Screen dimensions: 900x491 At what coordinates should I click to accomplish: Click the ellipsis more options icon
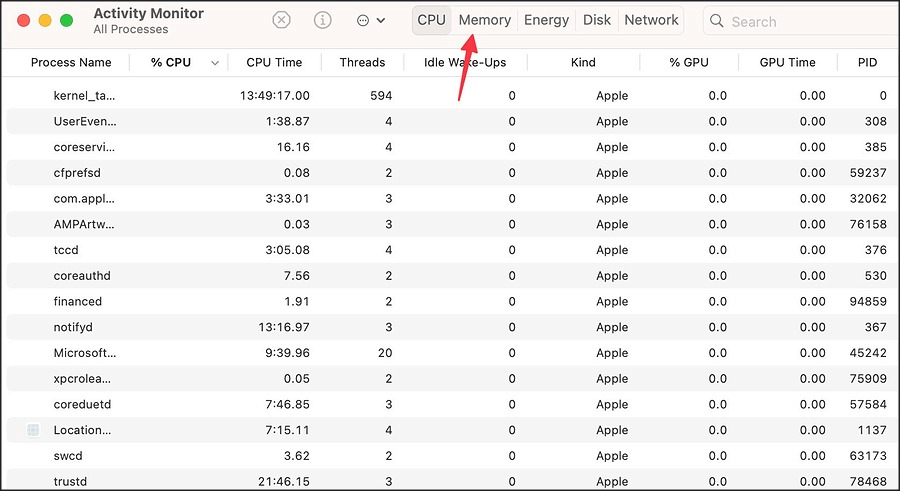[363, 21]
